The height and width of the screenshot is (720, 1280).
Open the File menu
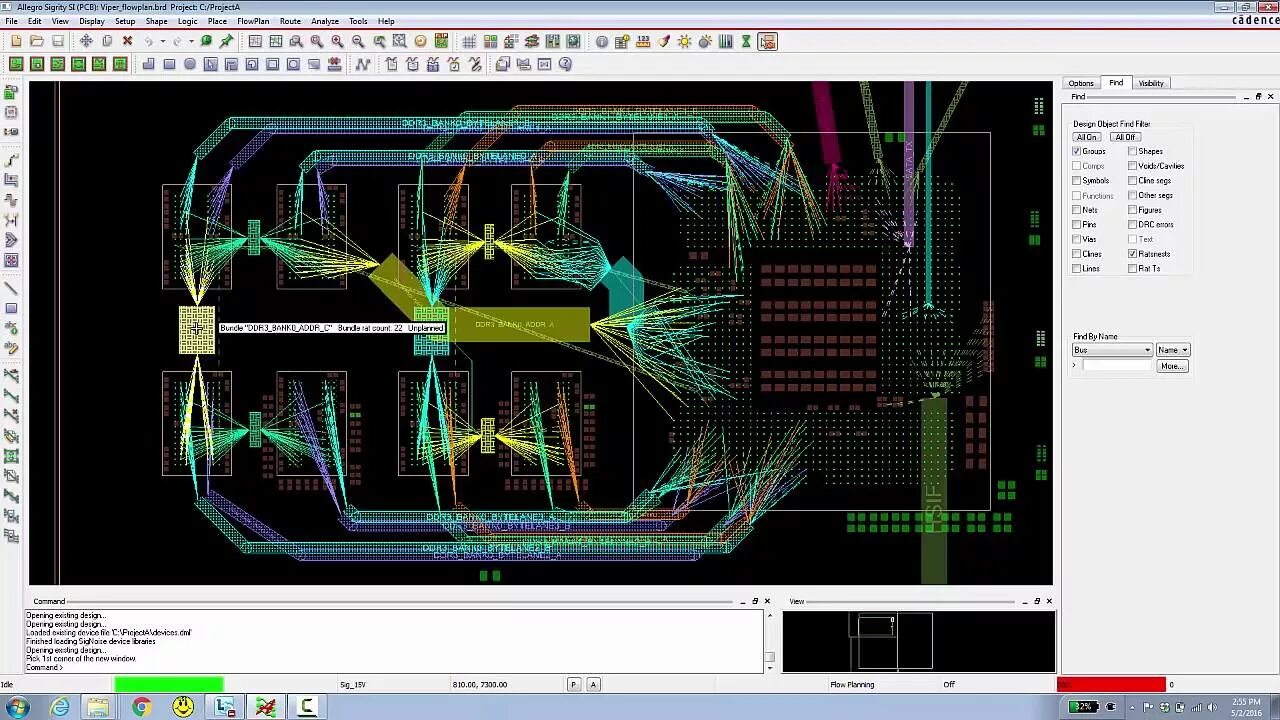[11, 21]
